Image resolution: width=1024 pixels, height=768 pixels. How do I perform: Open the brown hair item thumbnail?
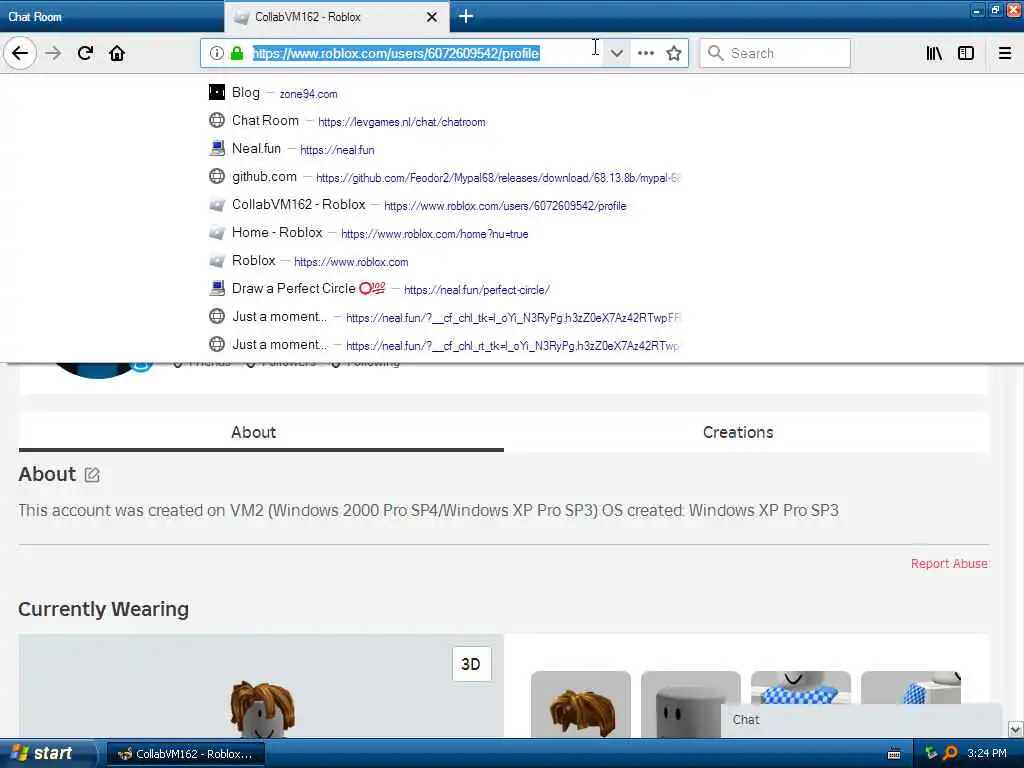[x=581, y=705]
